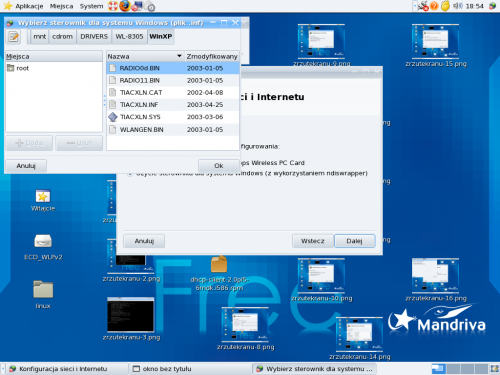
Task: Click the globe icon in panel corner
Action: click(x=492, y=6)
